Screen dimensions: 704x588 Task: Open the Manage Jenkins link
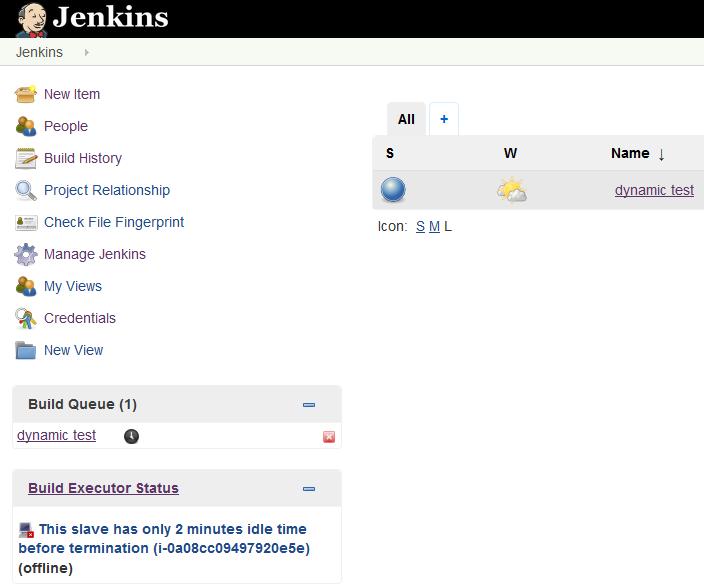[95, 255]
